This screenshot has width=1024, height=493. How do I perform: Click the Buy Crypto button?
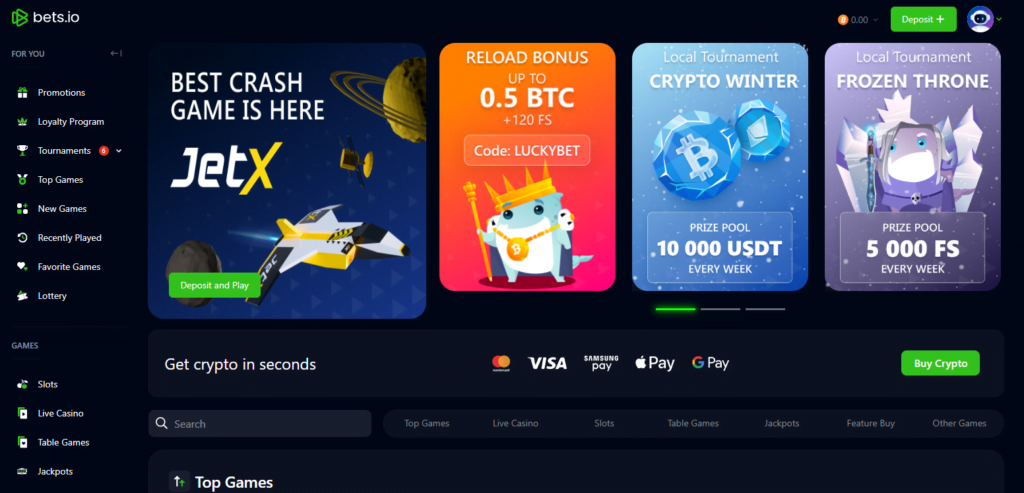(940, 364)
